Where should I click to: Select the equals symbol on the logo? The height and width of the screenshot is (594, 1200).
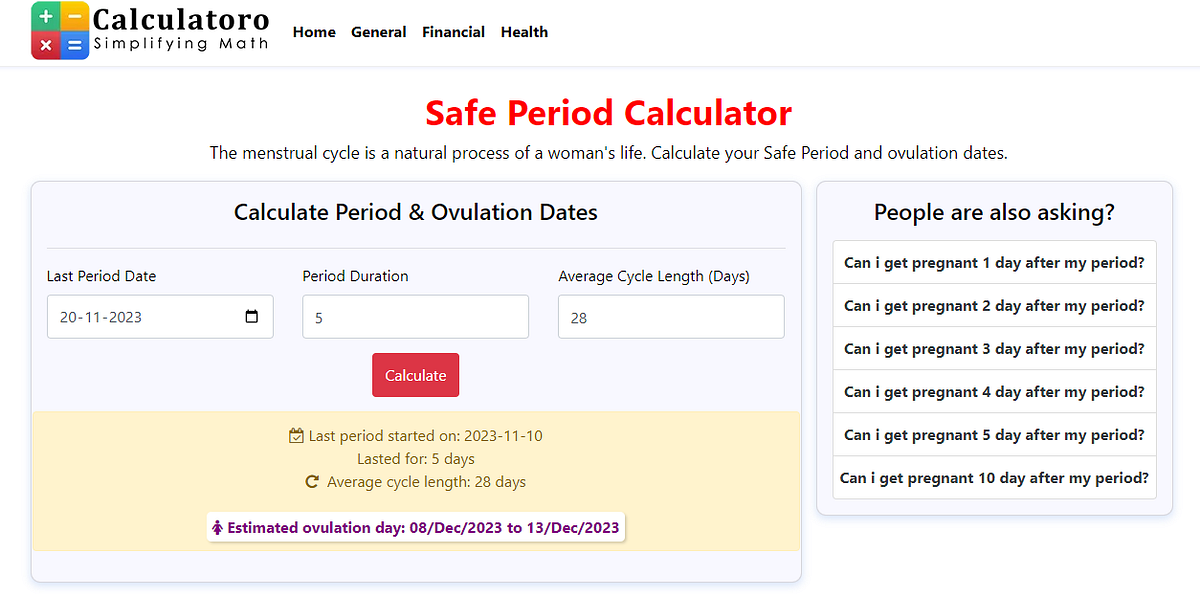74,45
